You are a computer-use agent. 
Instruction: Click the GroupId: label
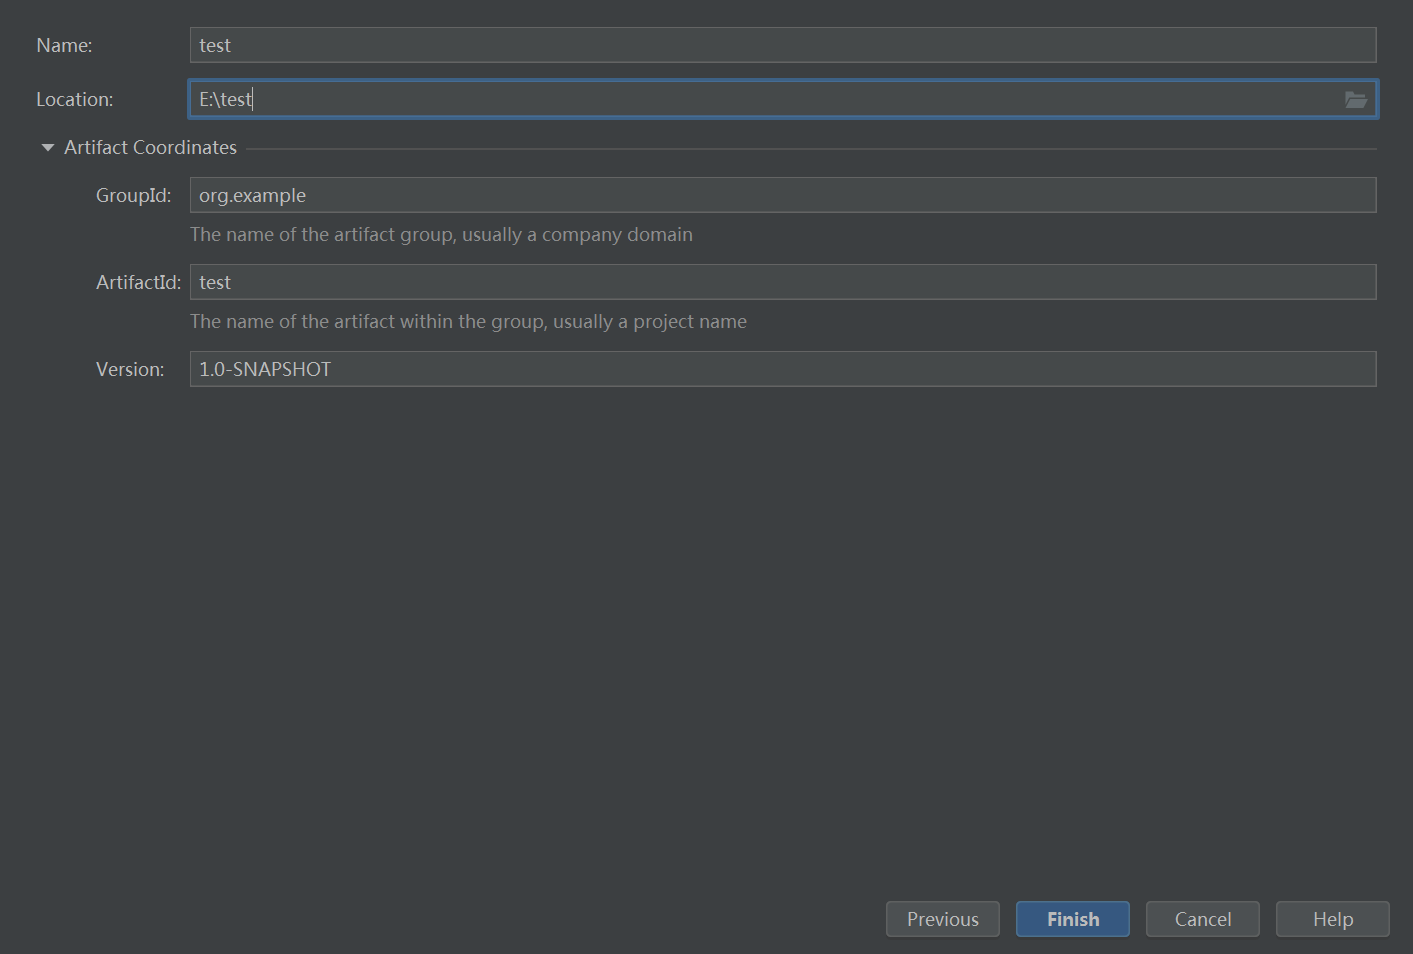click(134, 195)
